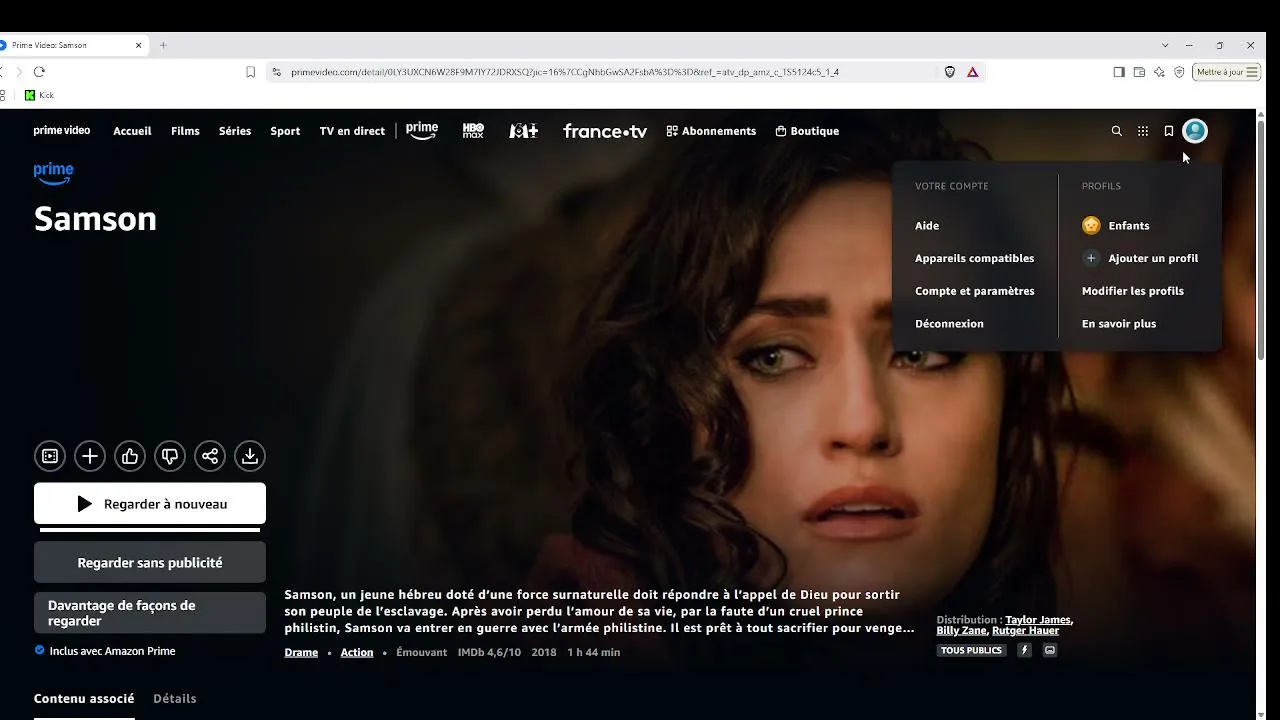Select Appareils compatibles in the account menu
This screenshot has height=720, width=1280.
click(x=975, y=258)
